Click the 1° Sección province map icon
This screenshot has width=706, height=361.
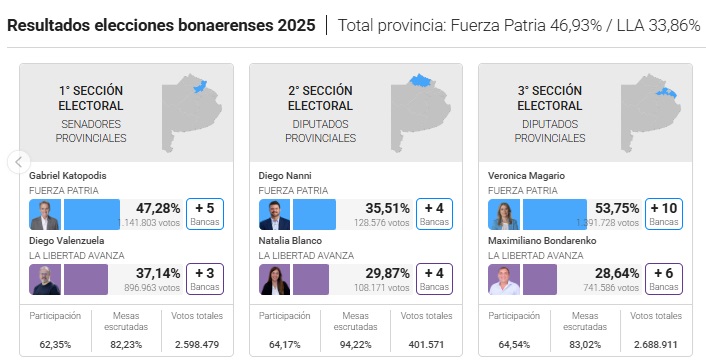click(x=191, y=113)
